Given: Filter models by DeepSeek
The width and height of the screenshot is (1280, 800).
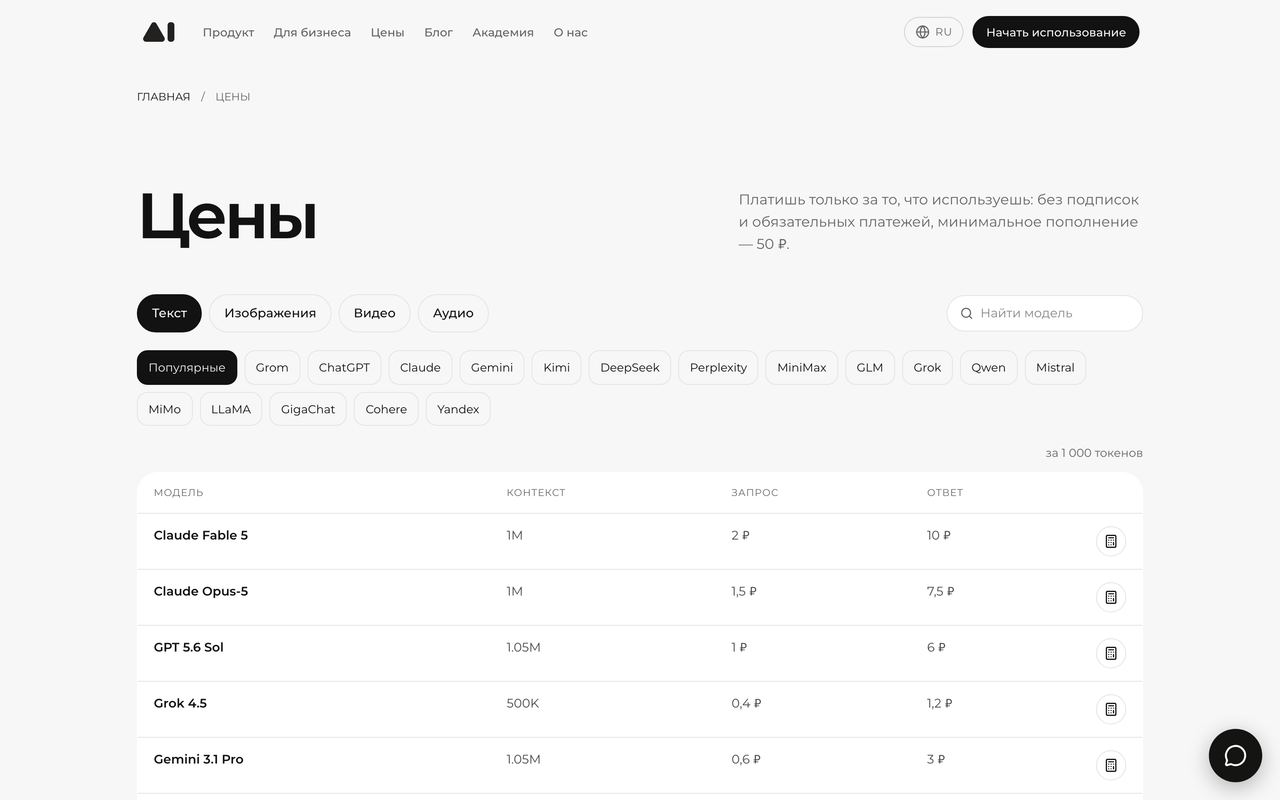Looking at the screenshot, I should pos(630,367).
